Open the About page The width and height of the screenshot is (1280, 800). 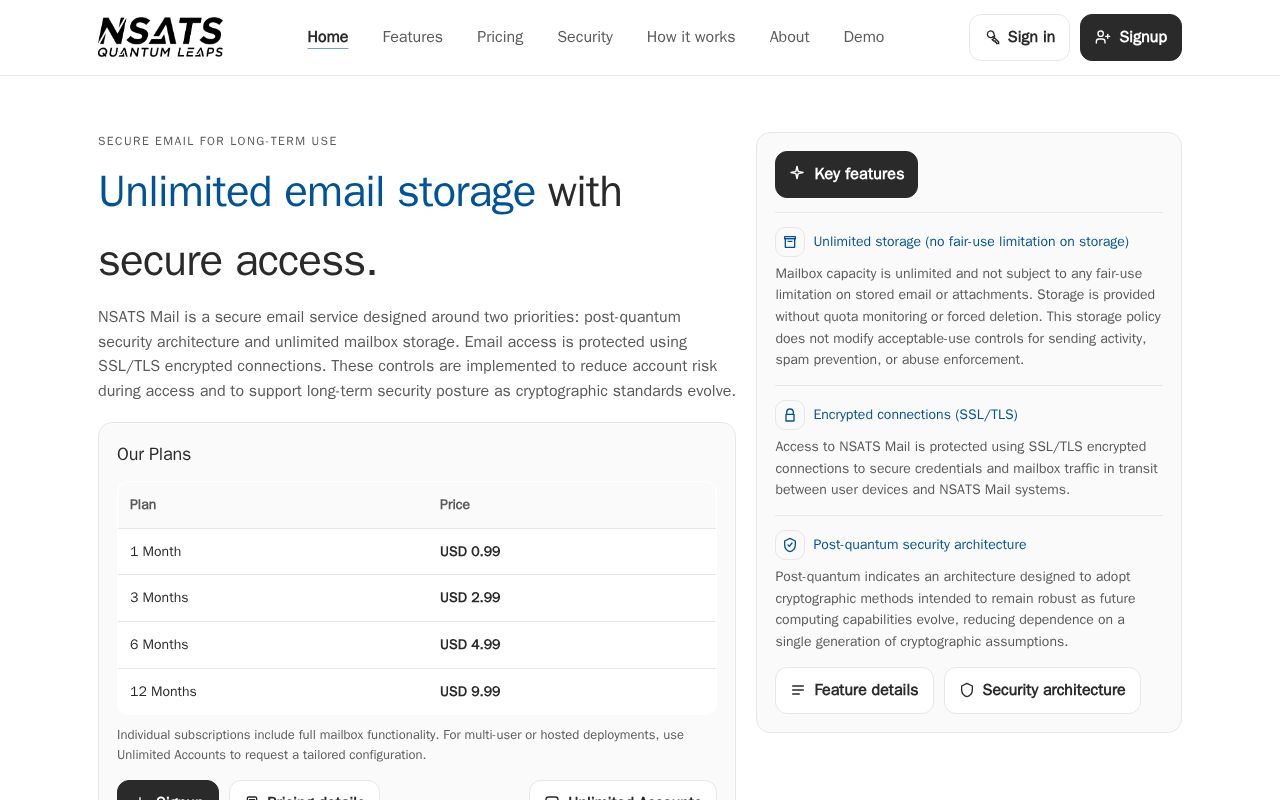pyautogui.click(x=789, y=37)
